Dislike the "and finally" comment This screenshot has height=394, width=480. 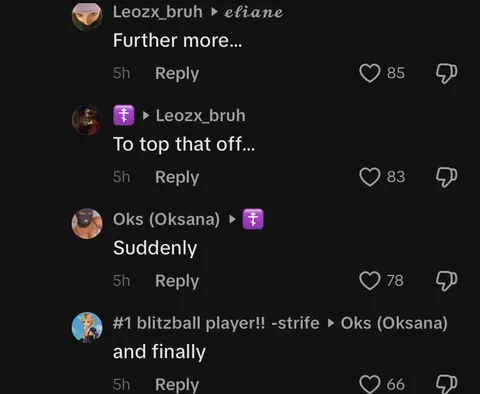click(x=447, y=384)
